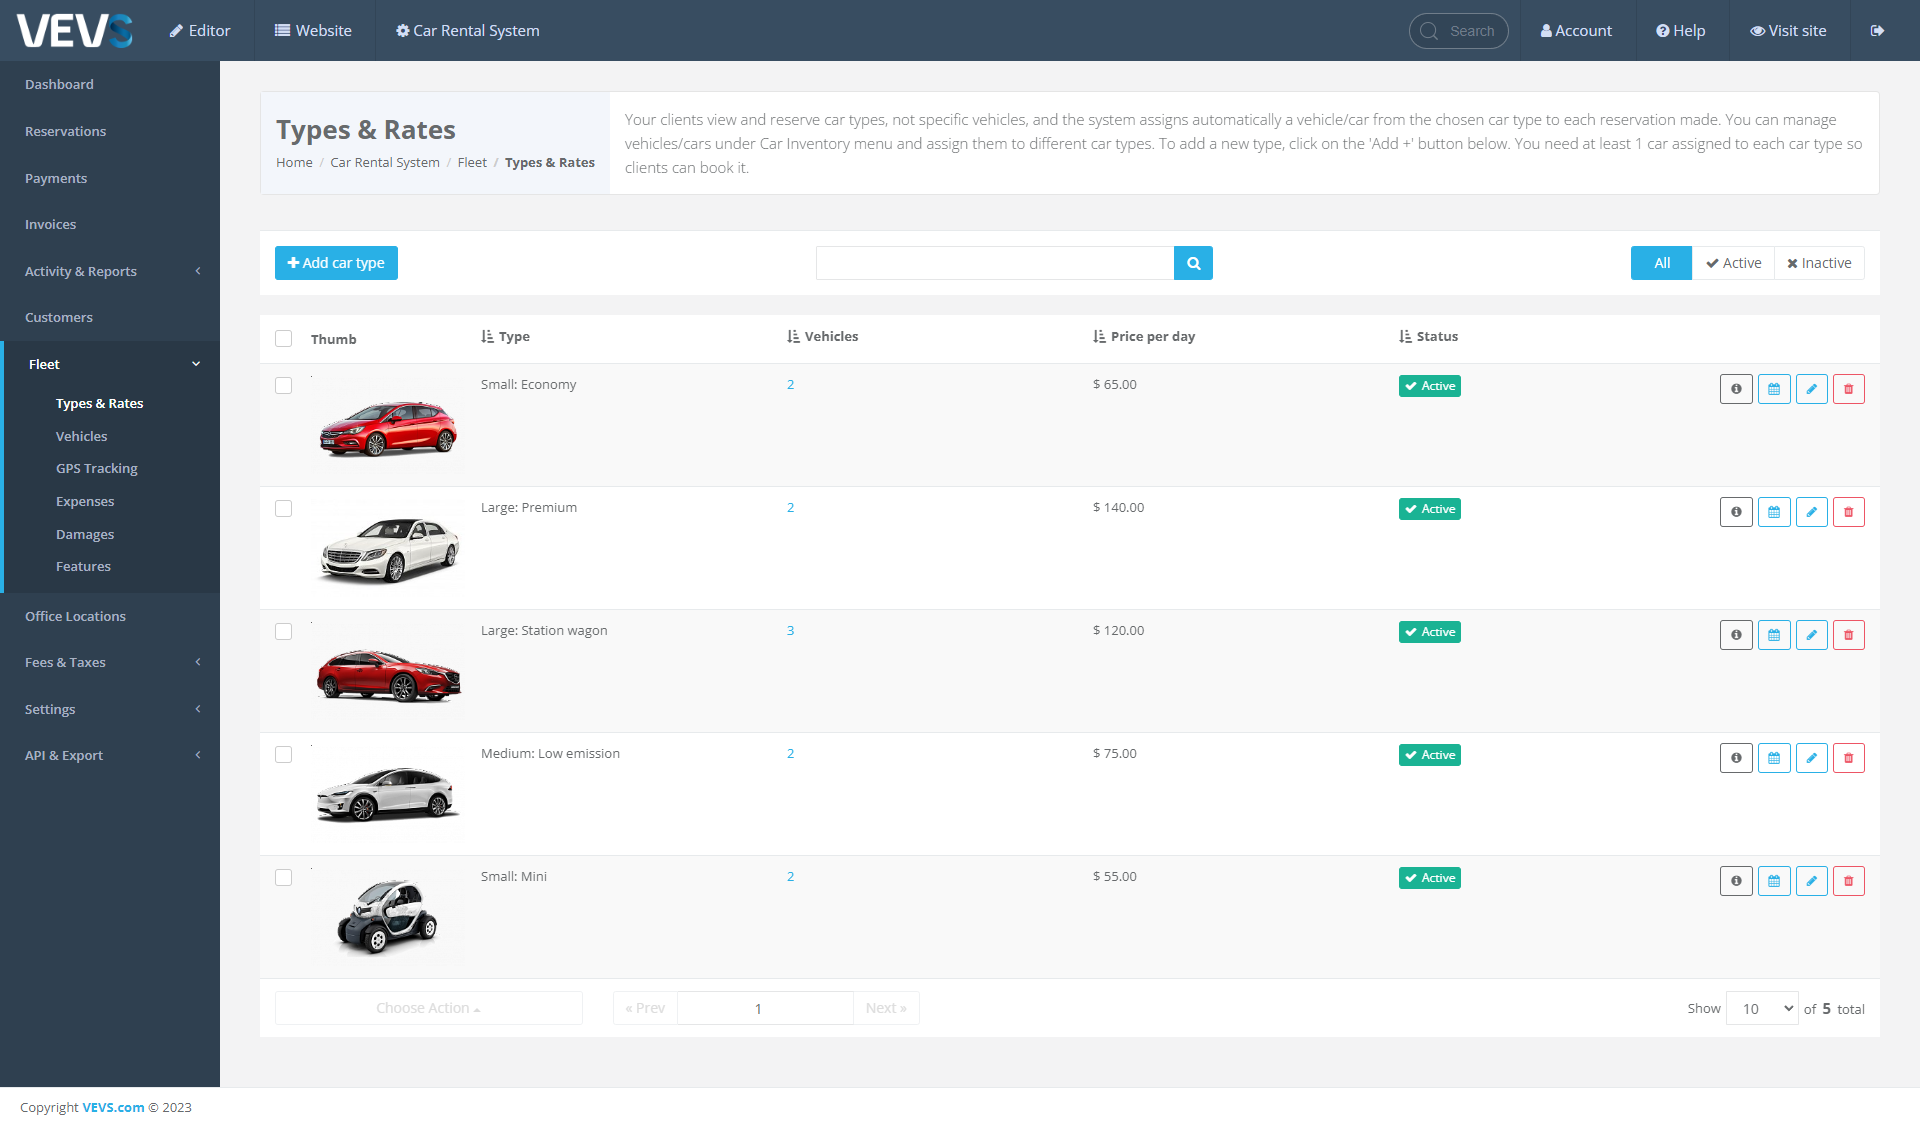1920x1126 pixels.
Task: Open the calendar icon for Large: Premium
Action: coord(1774,512)
